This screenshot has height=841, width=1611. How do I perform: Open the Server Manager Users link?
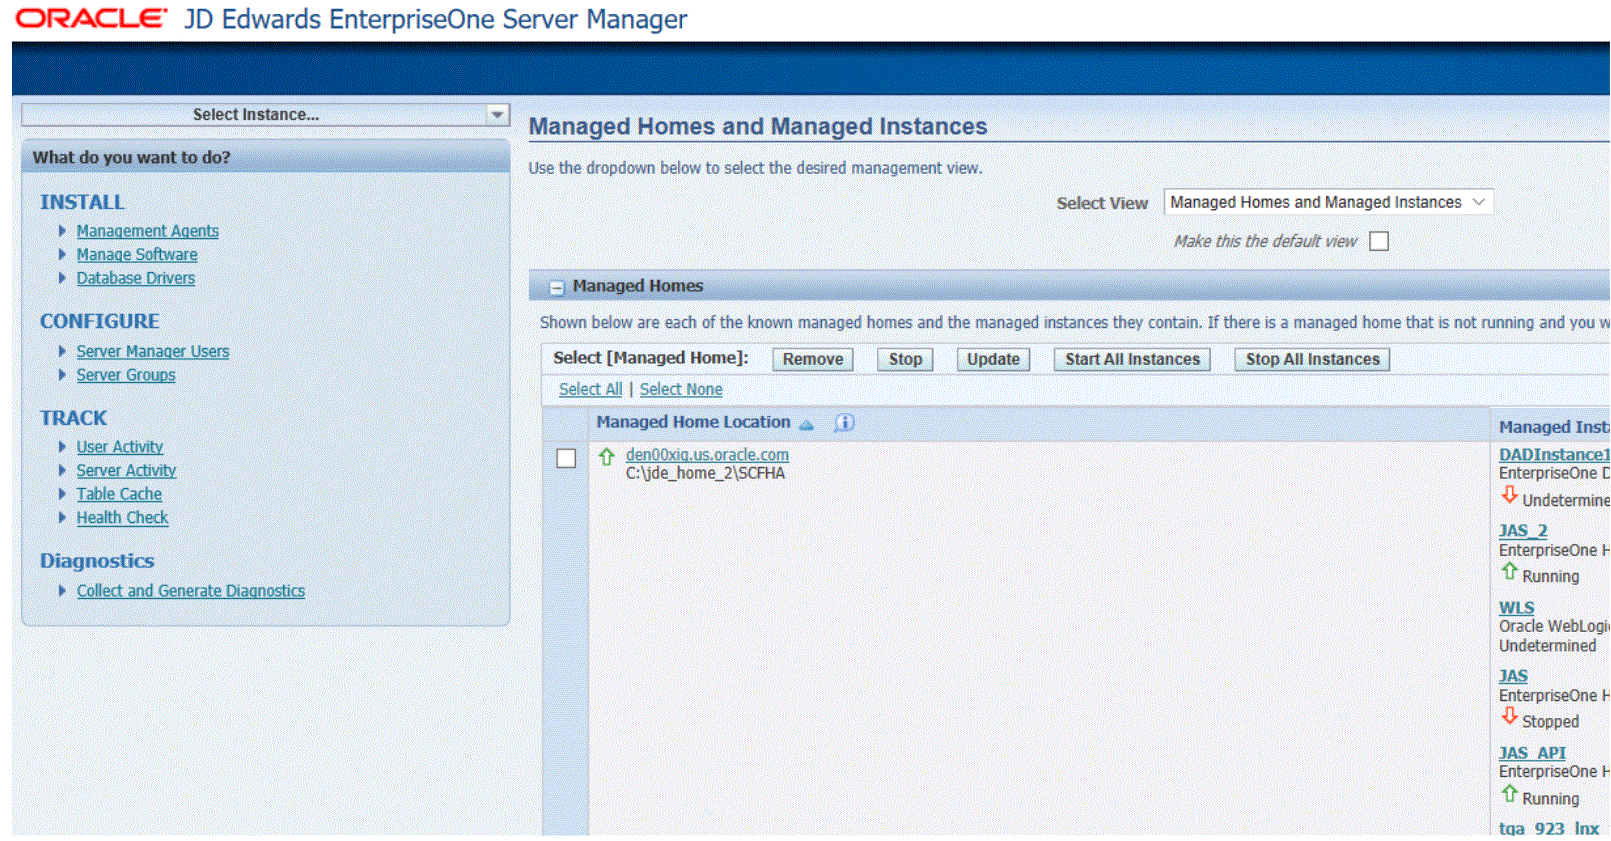153,351
